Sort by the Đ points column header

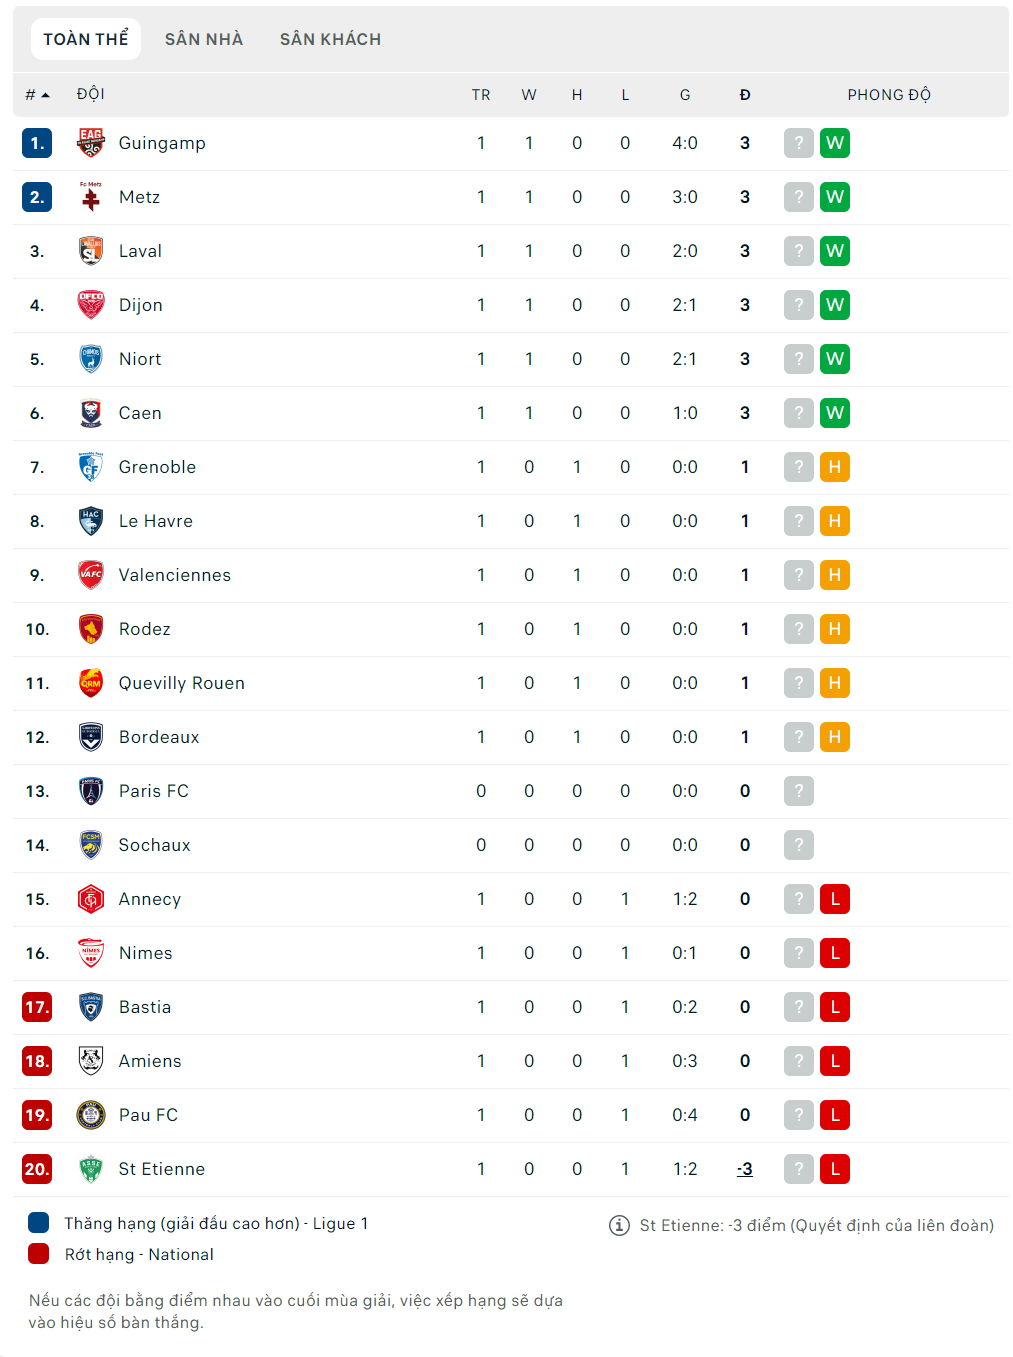(x=745, y=95)
